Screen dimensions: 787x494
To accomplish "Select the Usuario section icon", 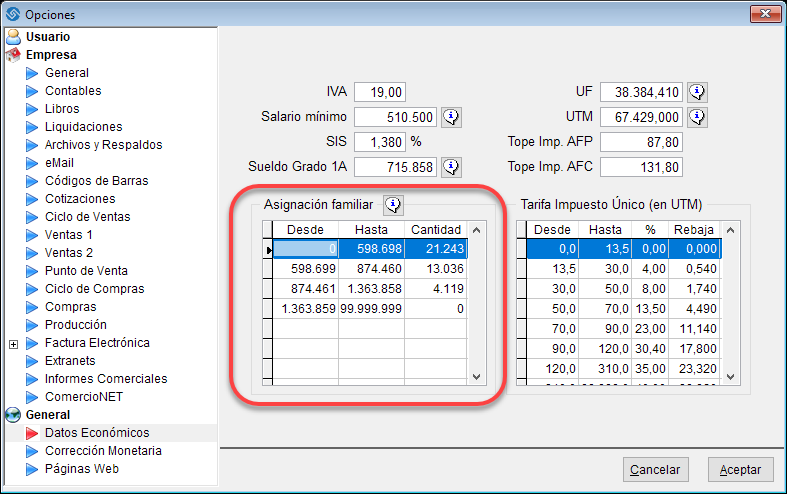I will [x=13, y=37].
